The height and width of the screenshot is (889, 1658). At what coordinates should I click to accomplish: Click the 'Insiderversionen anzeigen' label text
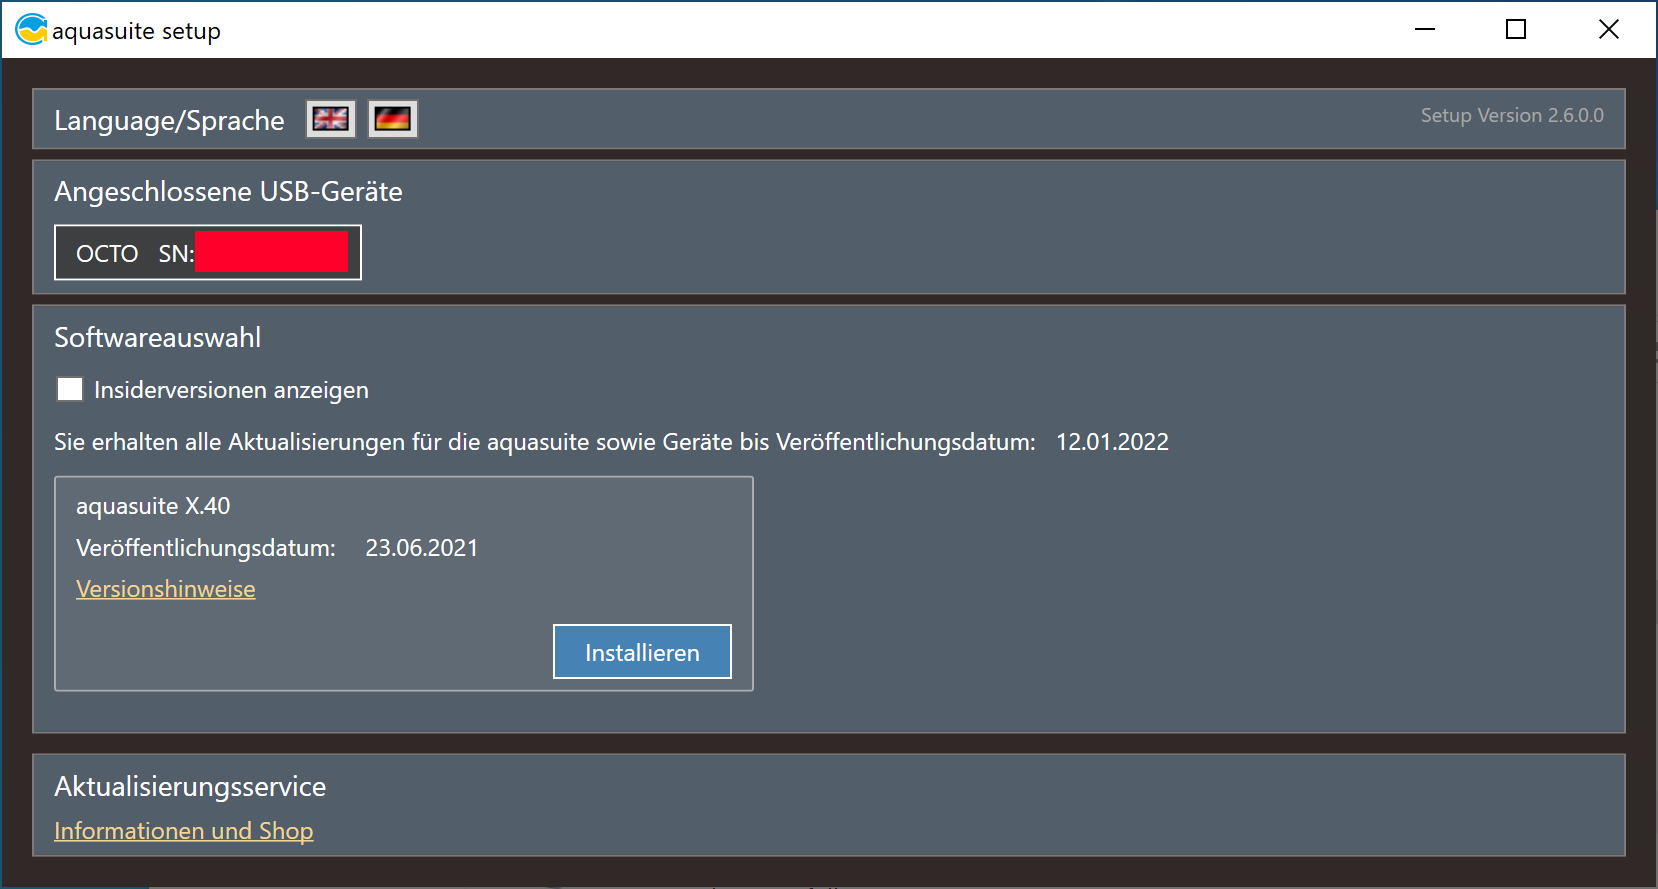[231, 390]
